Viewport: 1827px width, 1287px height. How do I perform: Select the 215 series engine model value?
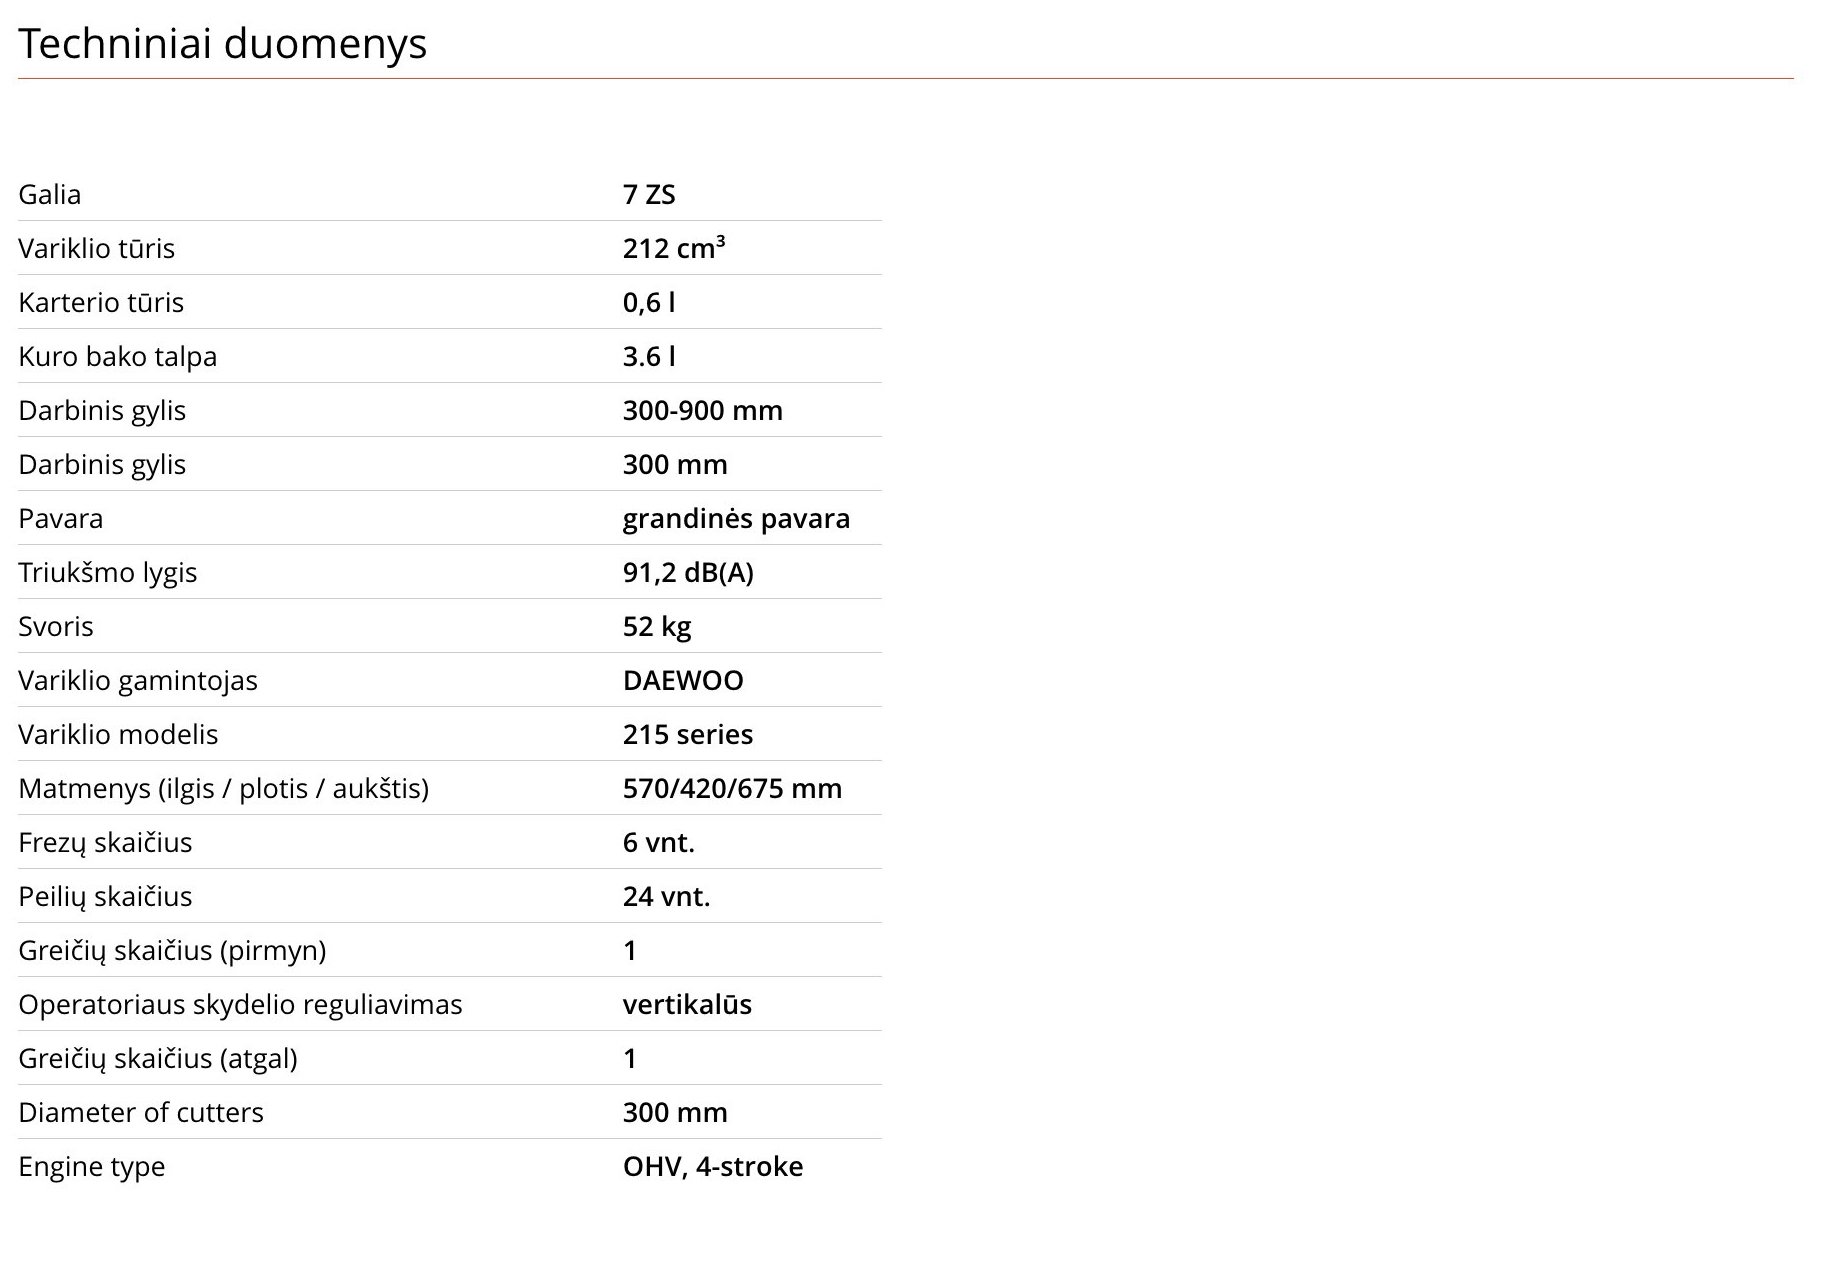[688, 734]
